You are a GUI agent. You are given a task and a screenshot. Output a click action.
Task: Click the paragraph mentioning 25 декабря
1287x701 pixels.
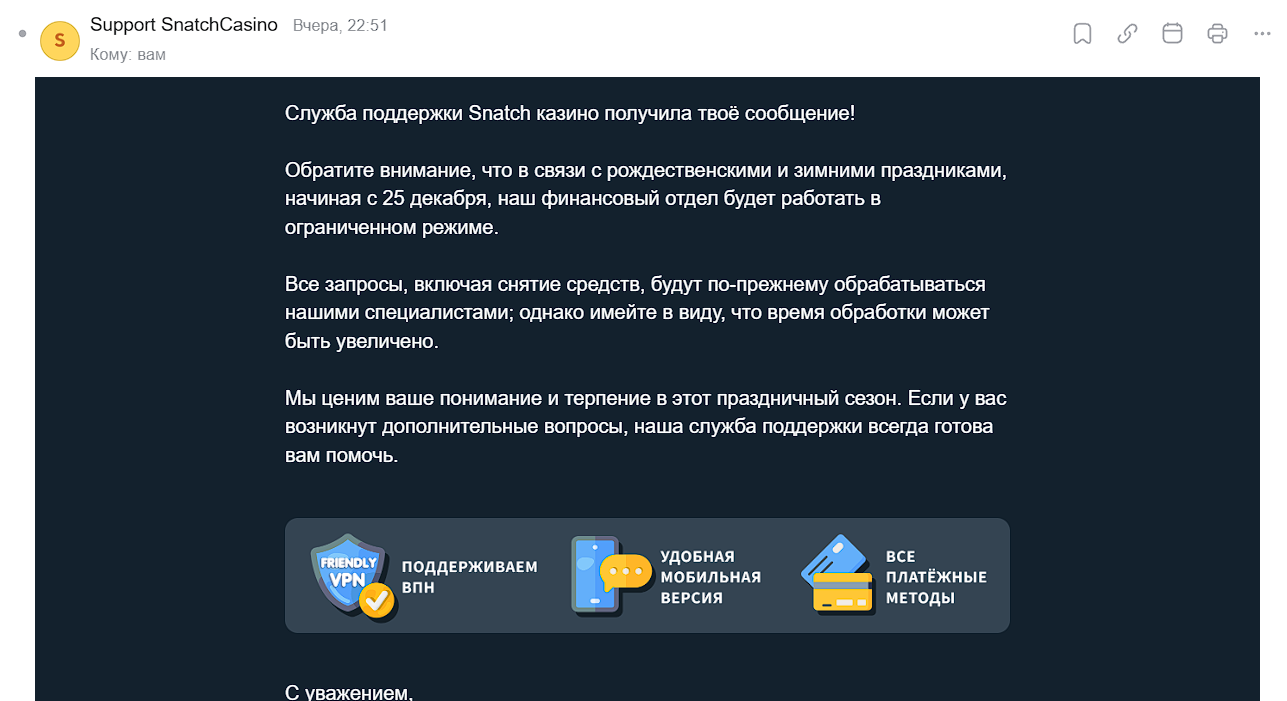[646, 198]
